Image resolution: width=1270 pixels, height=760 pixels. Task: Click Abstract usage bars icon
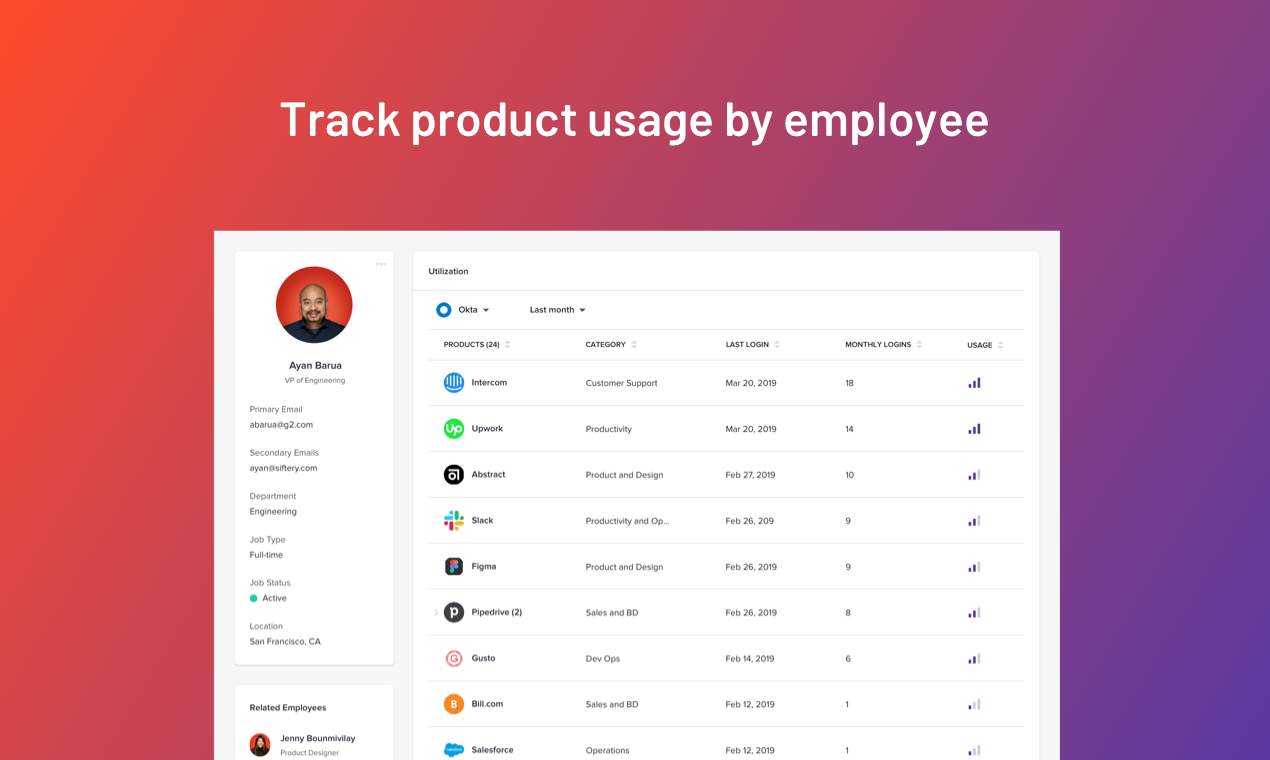tap(974, 475)
